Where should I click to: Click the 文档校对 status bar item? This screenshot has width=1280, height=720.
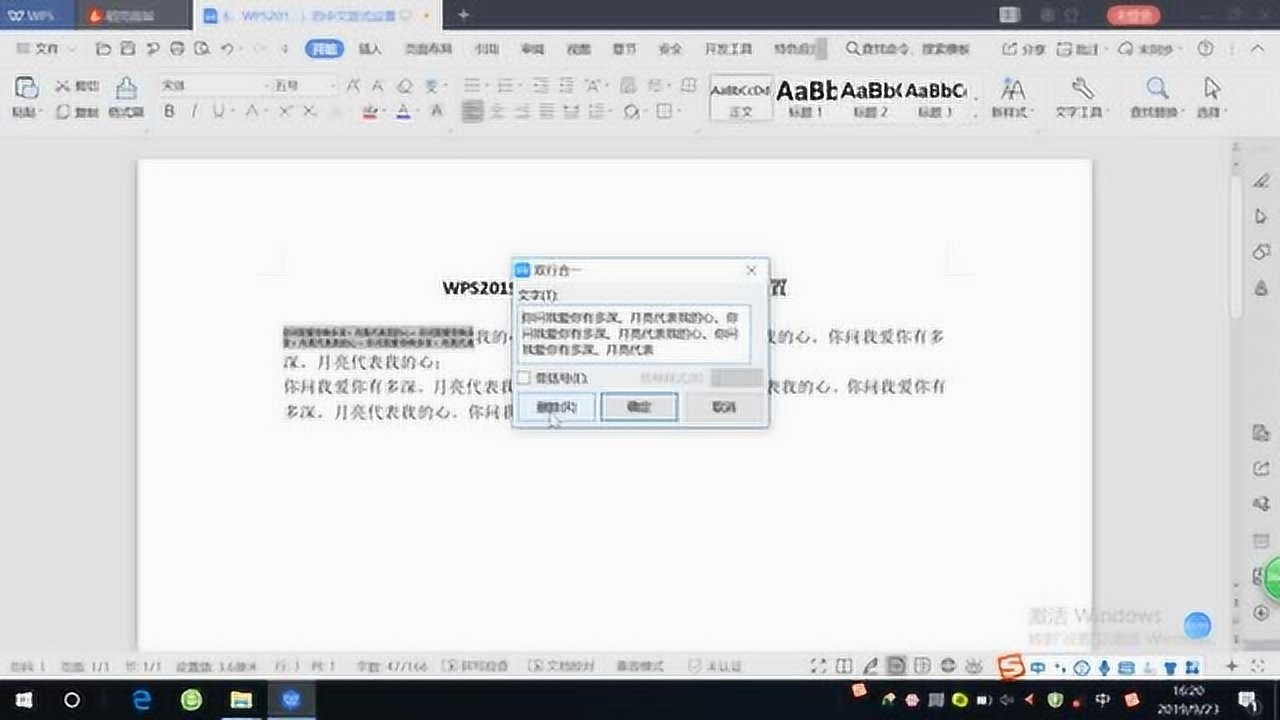[562, 666]
